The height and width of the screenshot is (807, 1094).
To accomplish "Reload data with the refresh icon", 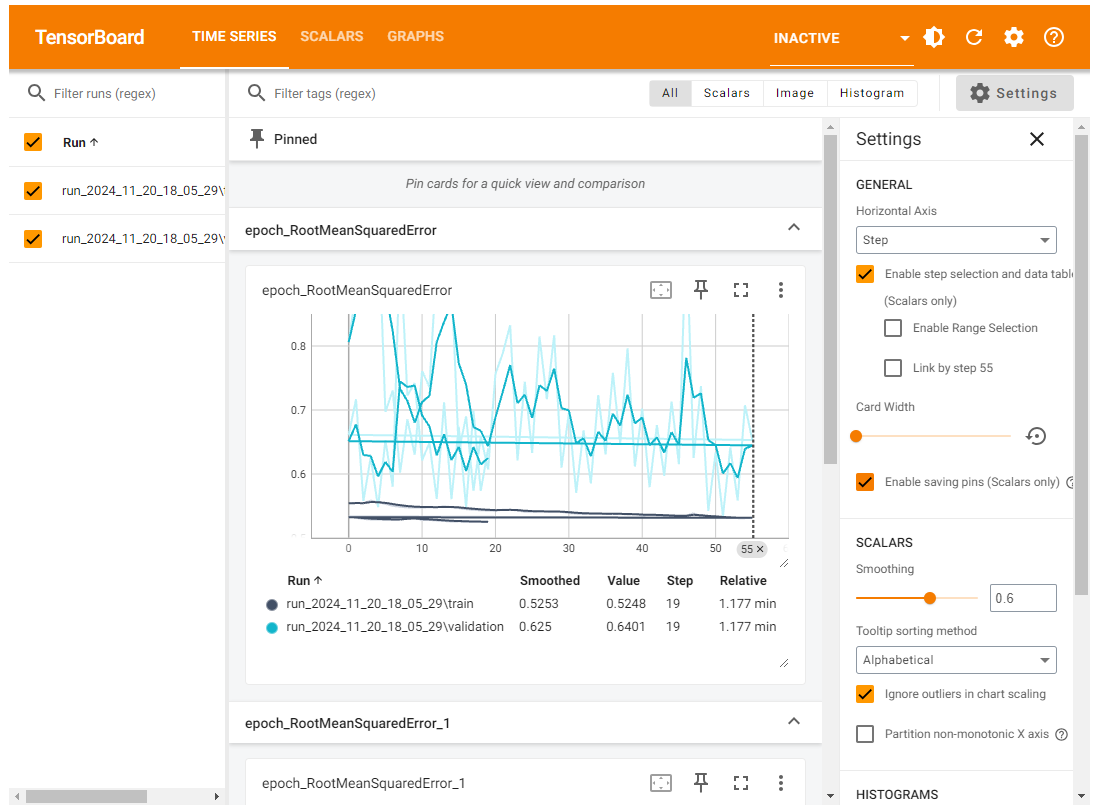I will click(973, 37).
